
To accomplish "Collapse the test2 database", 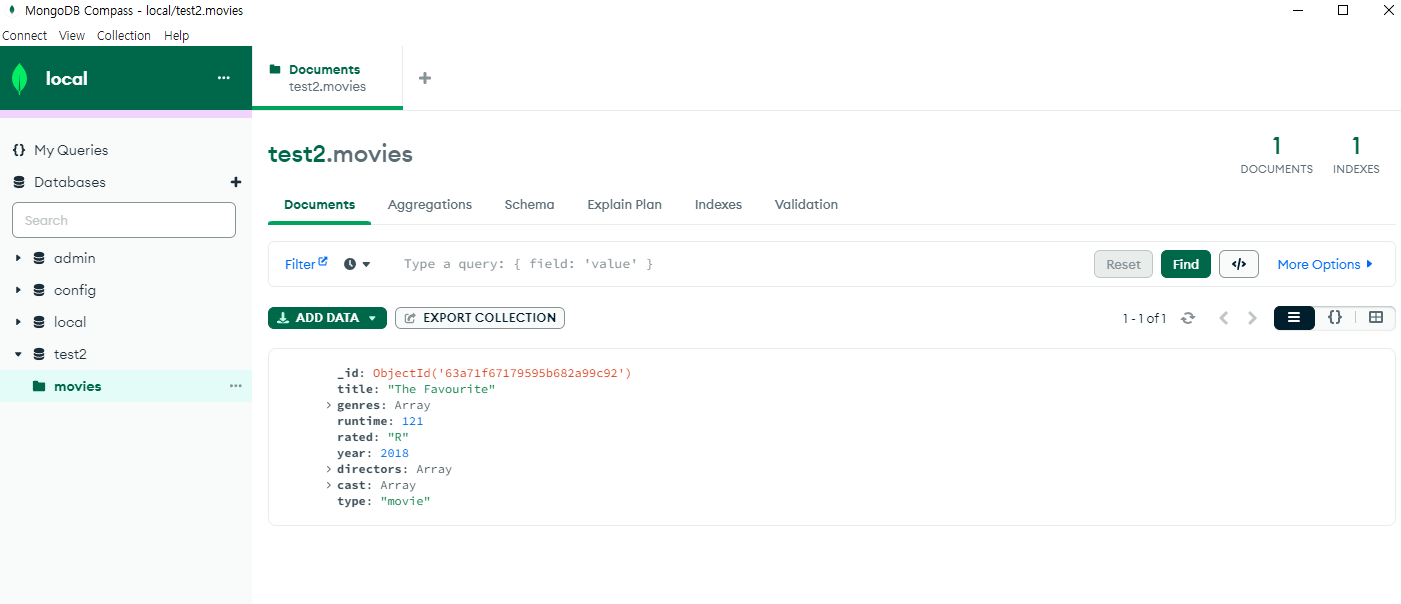I will pyautogui.click(x=18, y=354).
